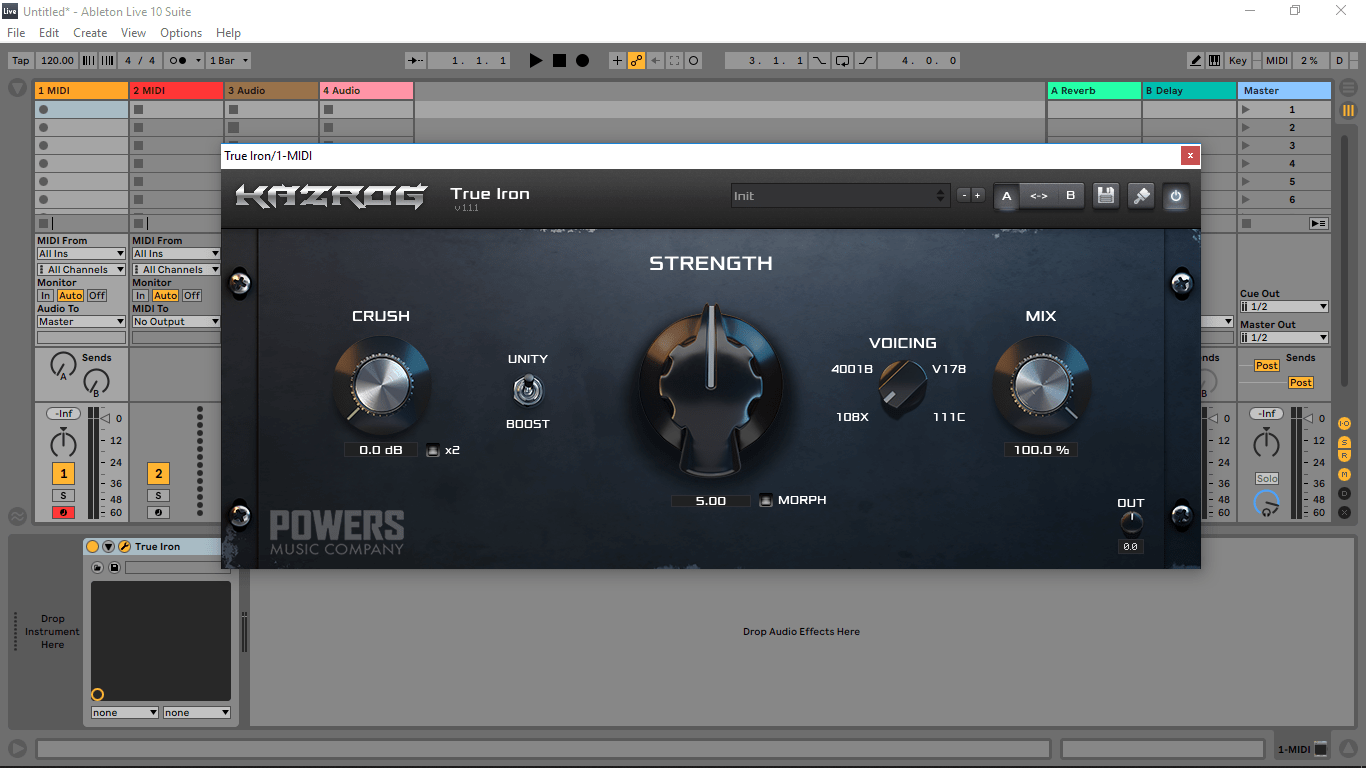Click the True Iron pin icon
Screen dimensions: 1366x768
pyautogui.click(x=1141, y=196)
